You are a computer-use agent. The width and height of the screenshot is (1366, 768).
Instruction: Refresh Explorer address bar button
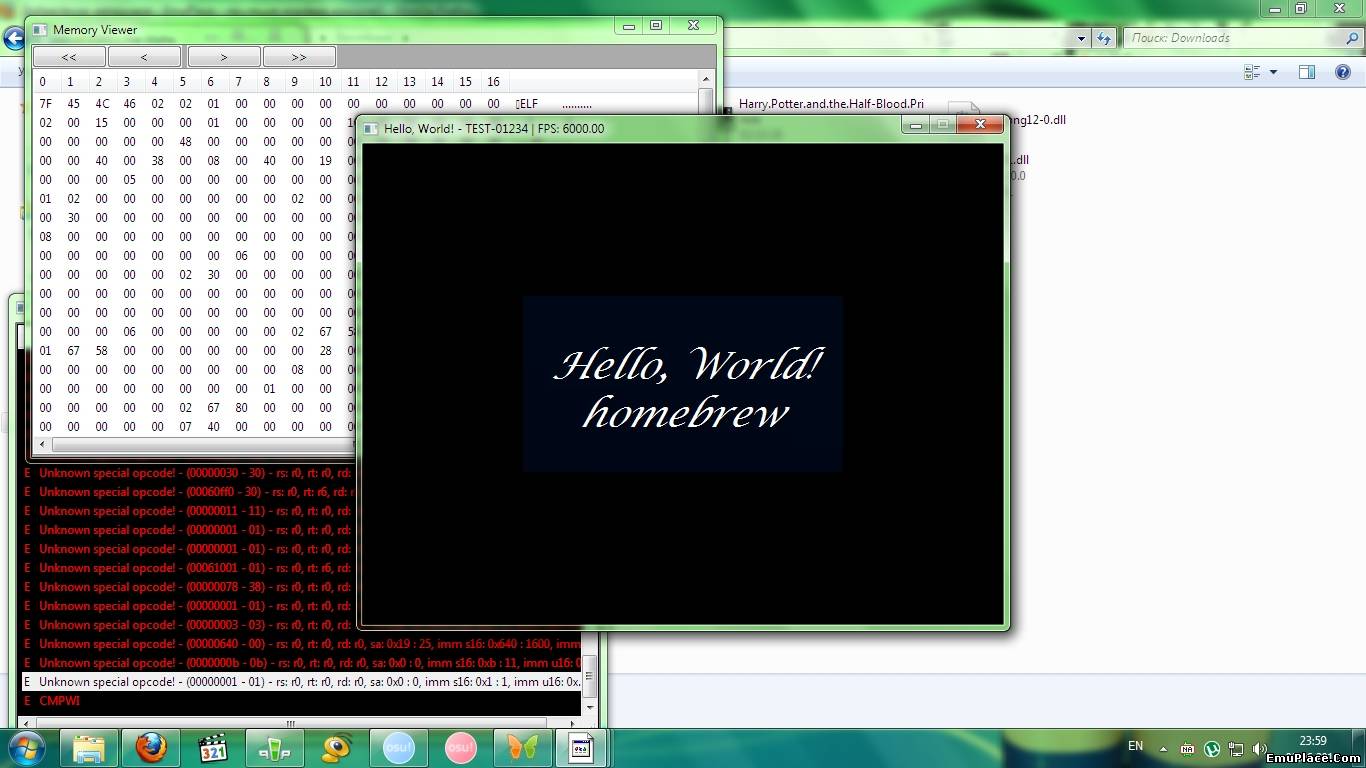(1103, 38)
